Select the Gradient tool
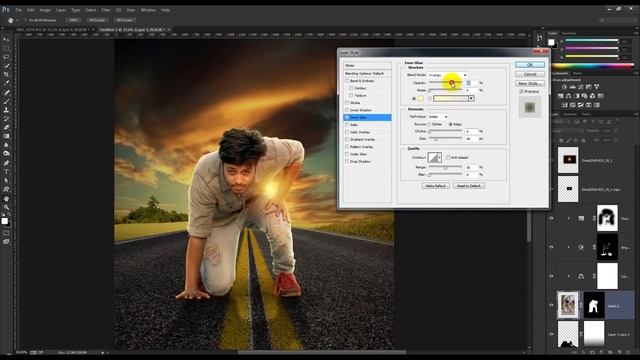This screenshot has height=360, width=640. point(6,136)
